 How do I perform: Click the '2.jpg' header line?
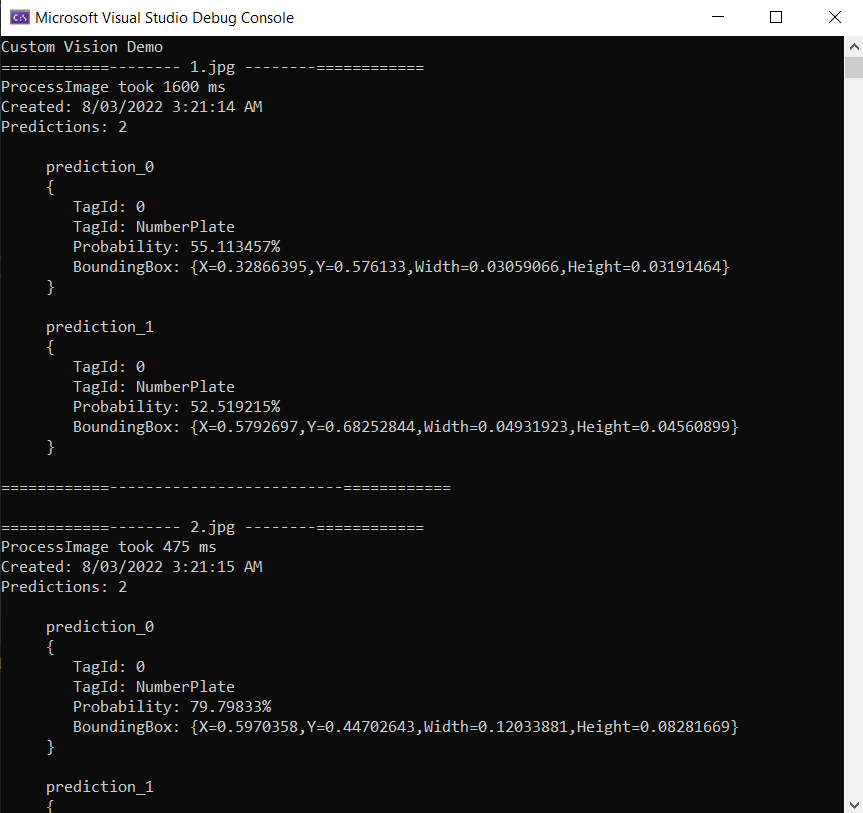[212, 527]
